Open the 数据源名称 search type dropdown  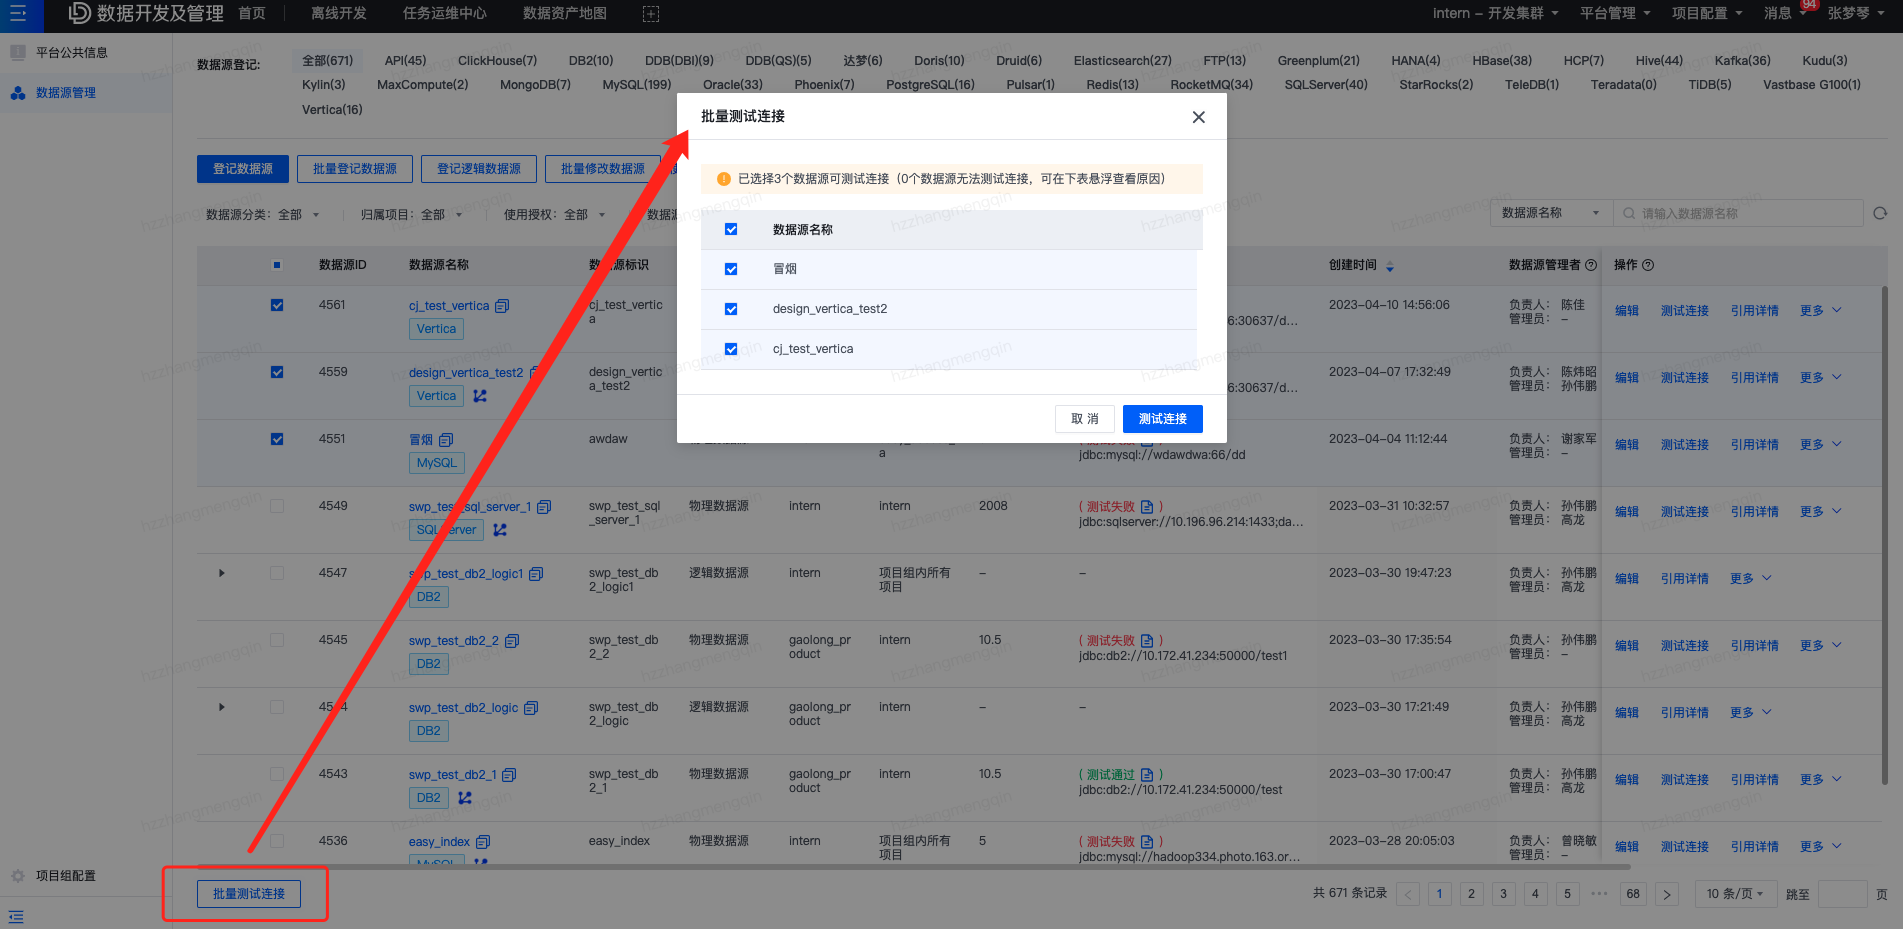(x=1551, y=213)
